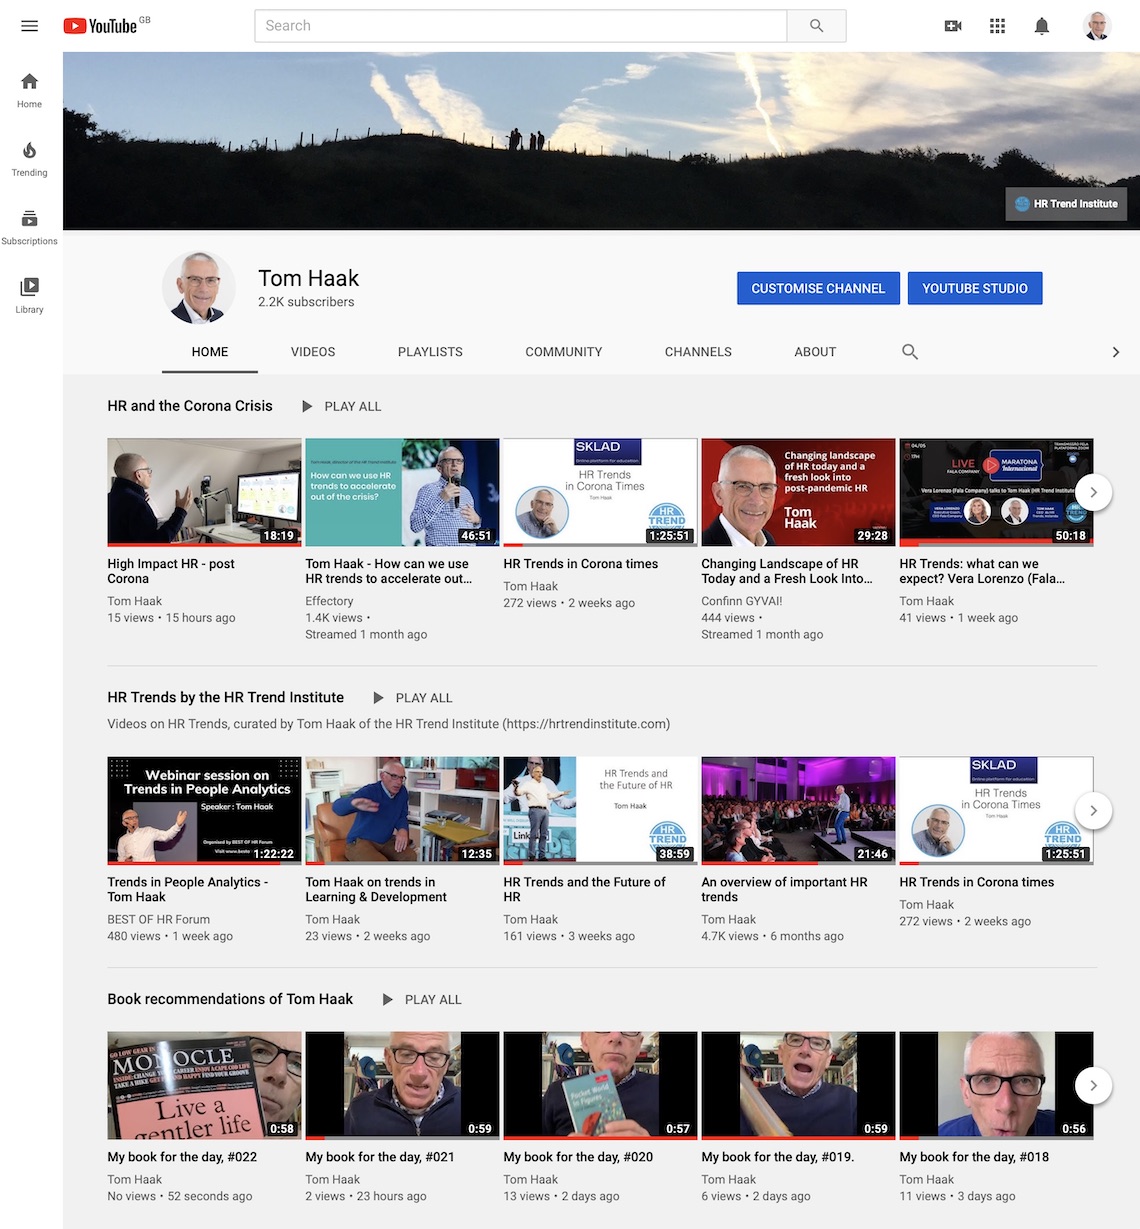
Task: Select the search magnifier icon
Action: click(x=816, y=25)
